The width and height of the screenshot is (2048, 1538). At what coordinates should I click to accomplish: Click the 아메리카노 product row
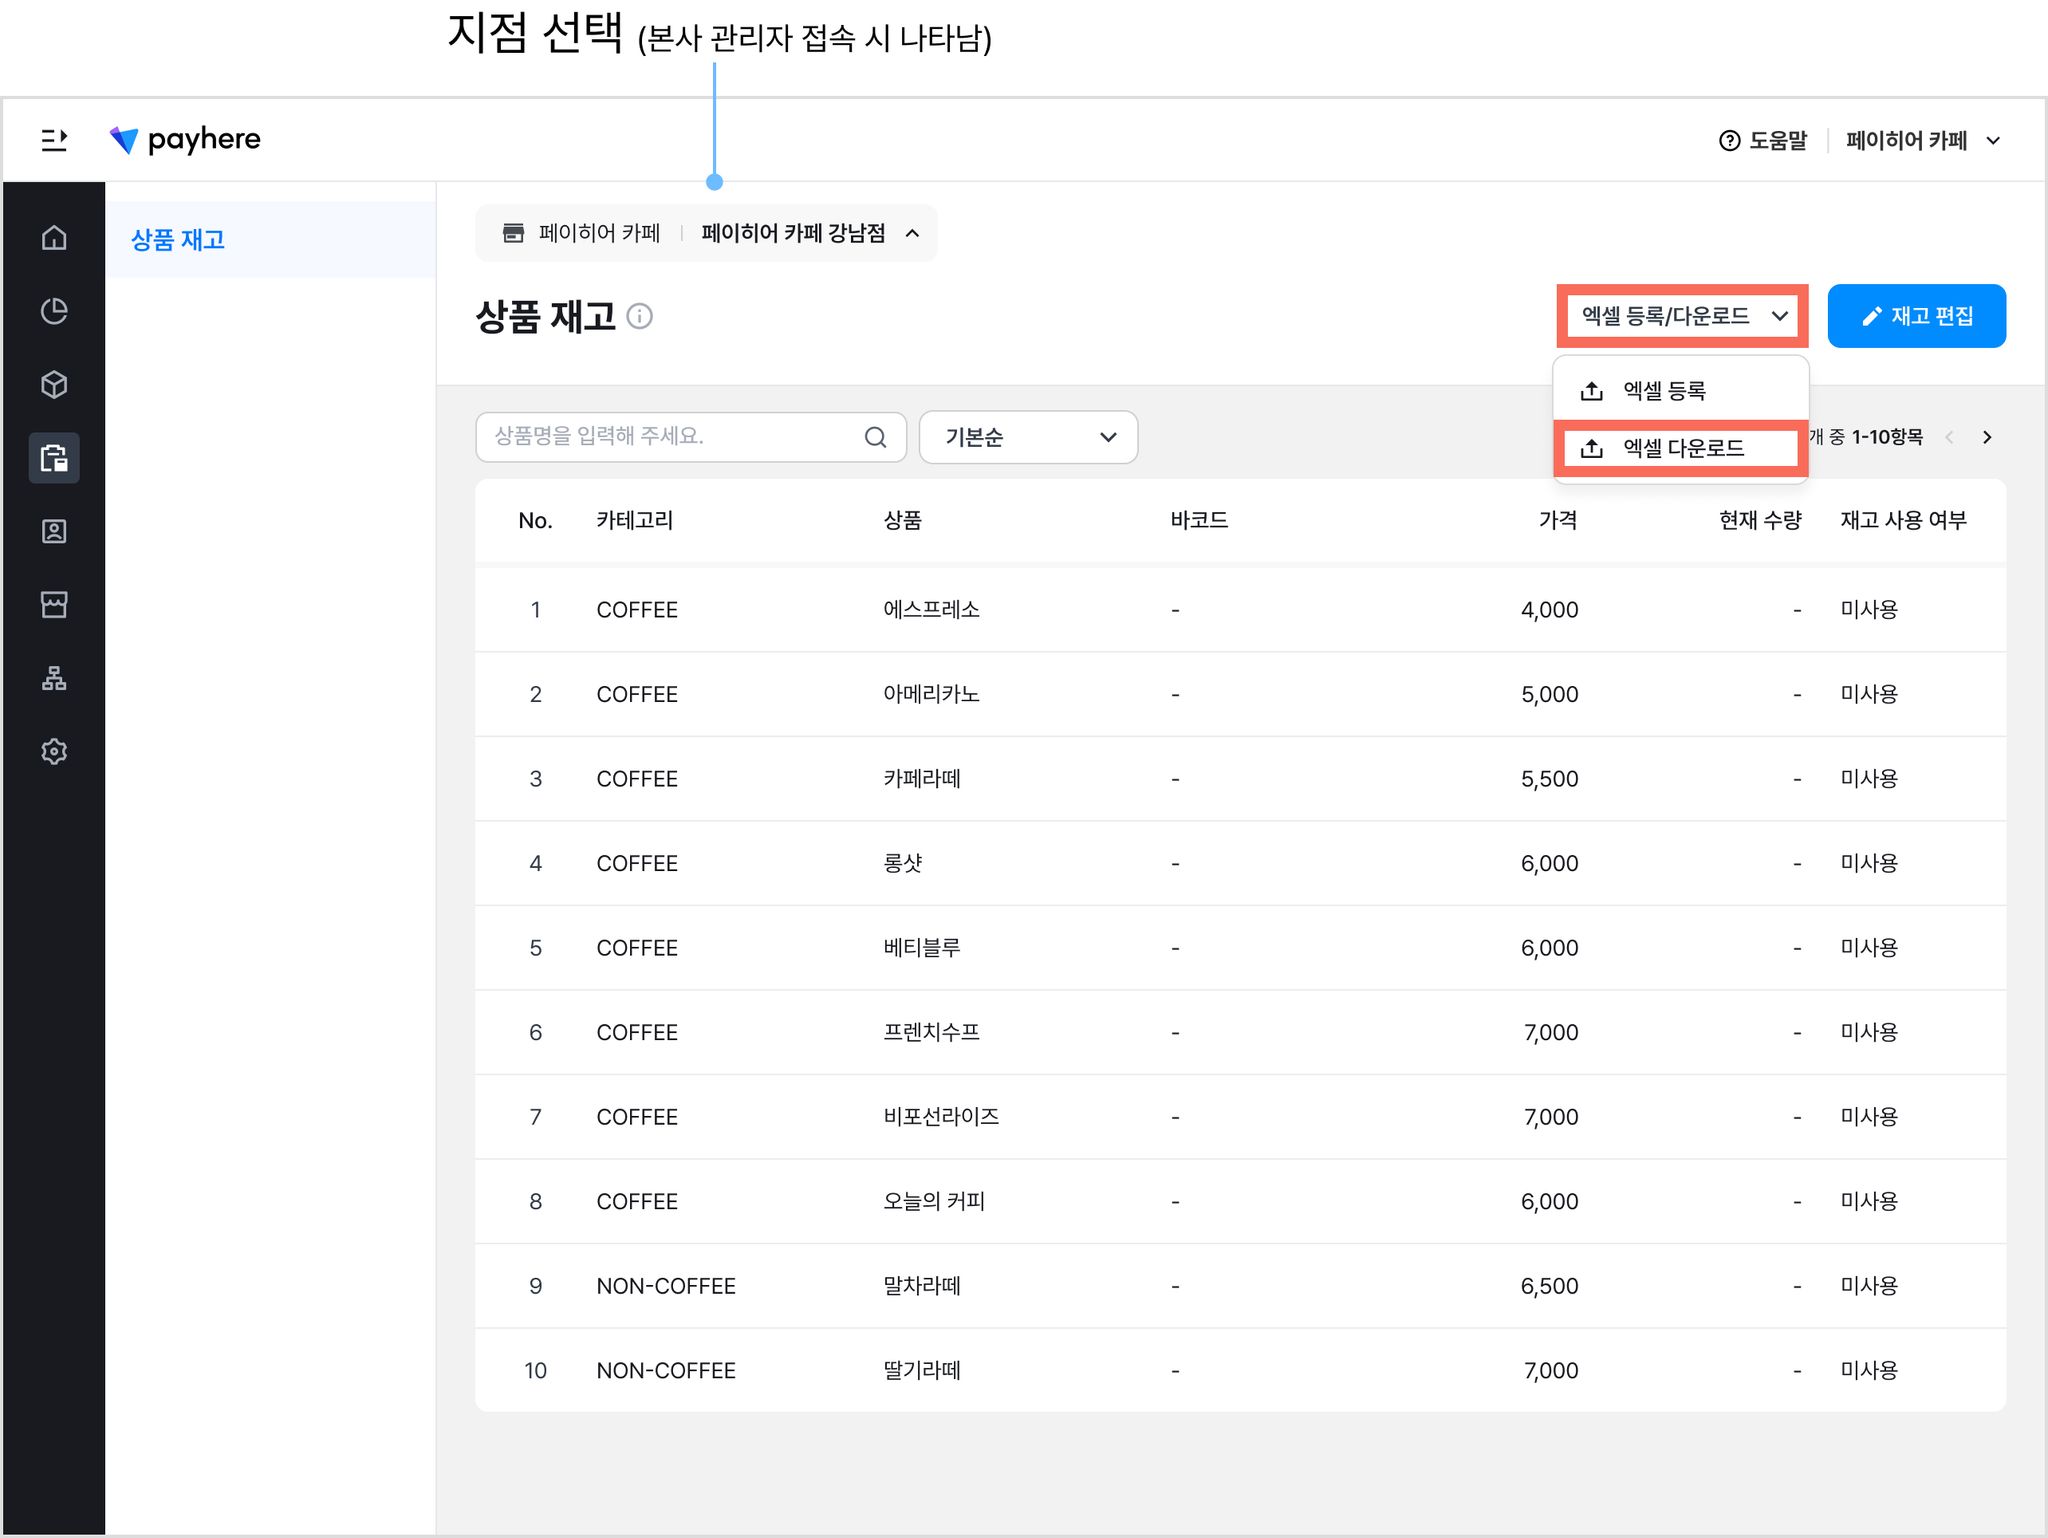tap(1240, 694)
